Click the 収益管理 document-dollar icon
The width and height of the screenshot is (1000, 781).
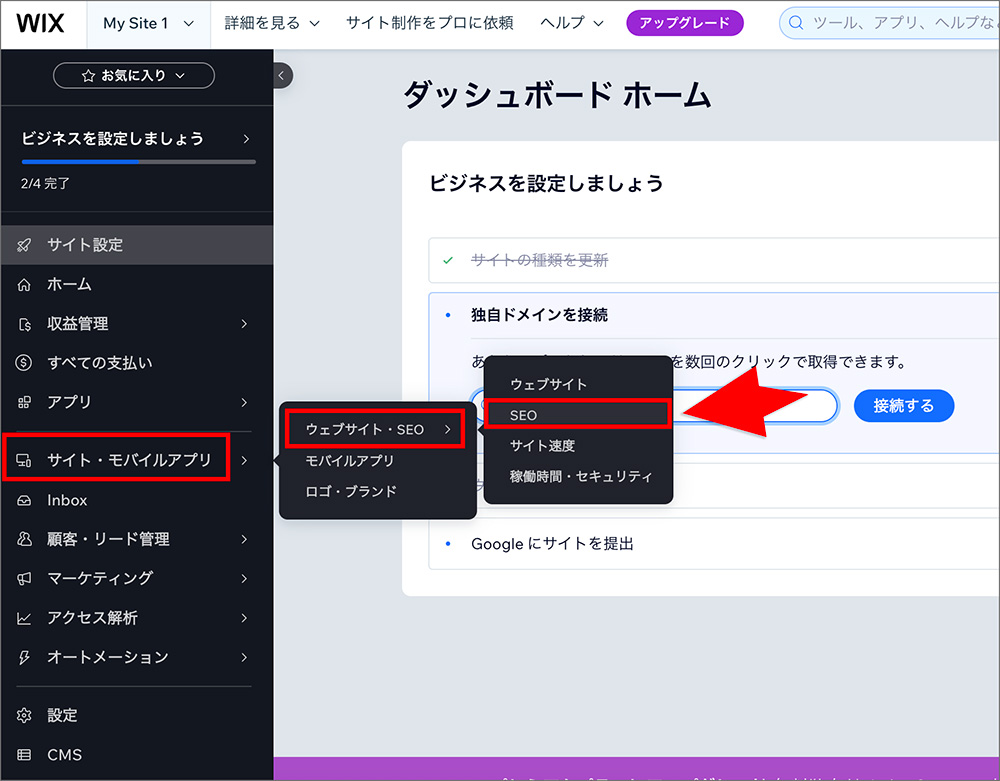[x=24, y=325]
